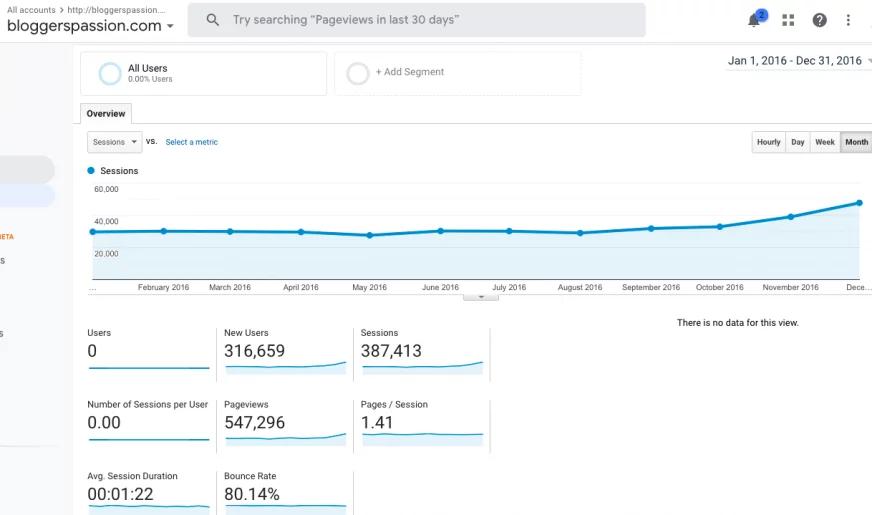Viewport: 872px width, 515px height.
Task: Click the All accounts breadcrumb link
Action: pos(31,9)
